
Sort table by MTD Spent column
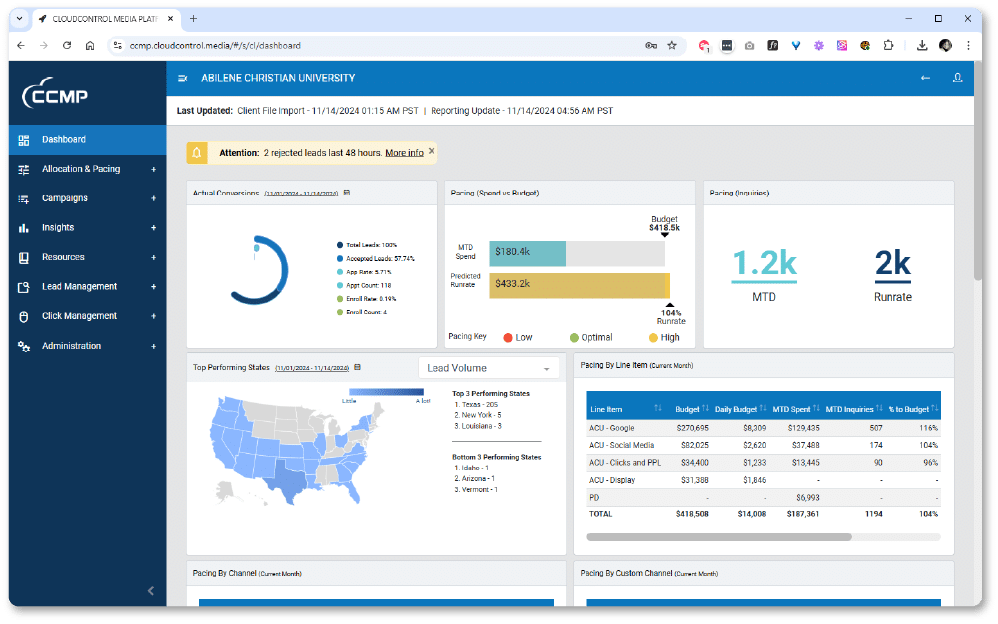[x=816, y=409]
